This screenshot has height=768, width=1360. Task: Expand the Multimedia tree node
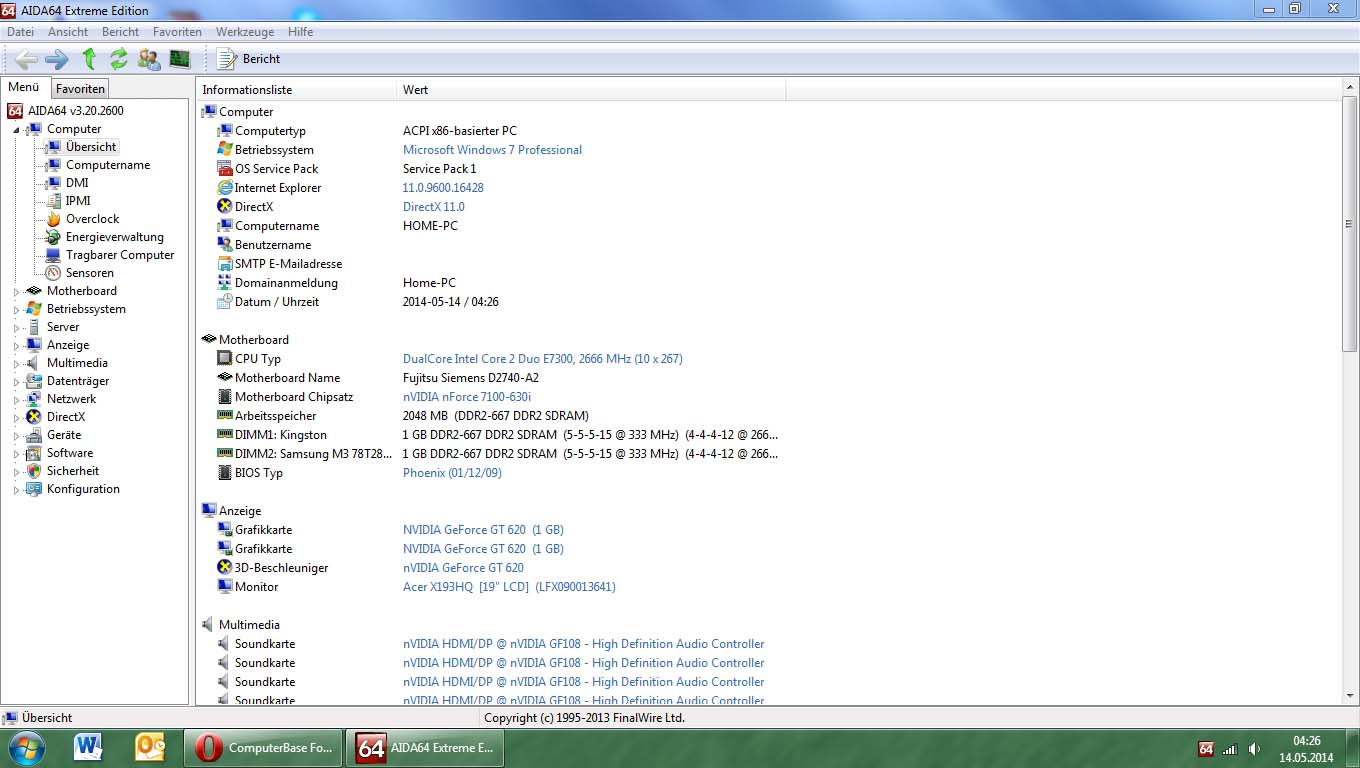click(16, 364)
